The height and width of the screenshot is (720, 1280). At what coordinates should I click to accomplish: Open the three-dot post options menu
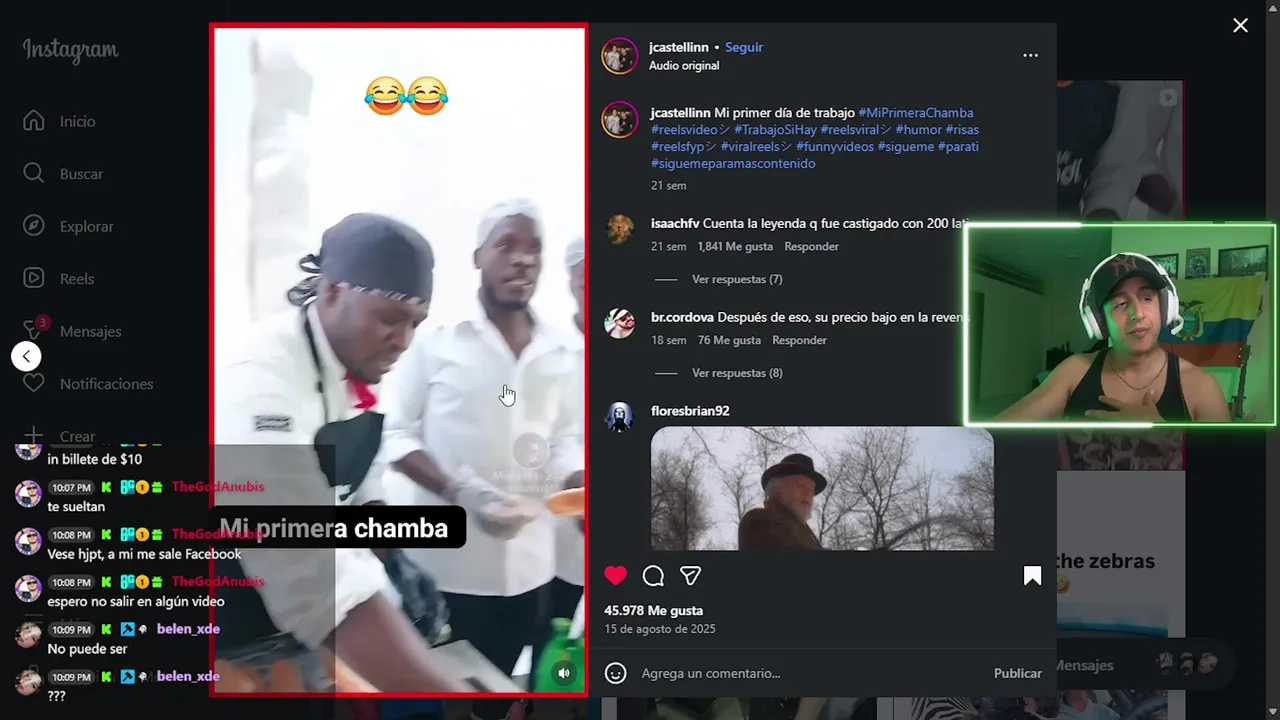click(x=1030, y=55)
